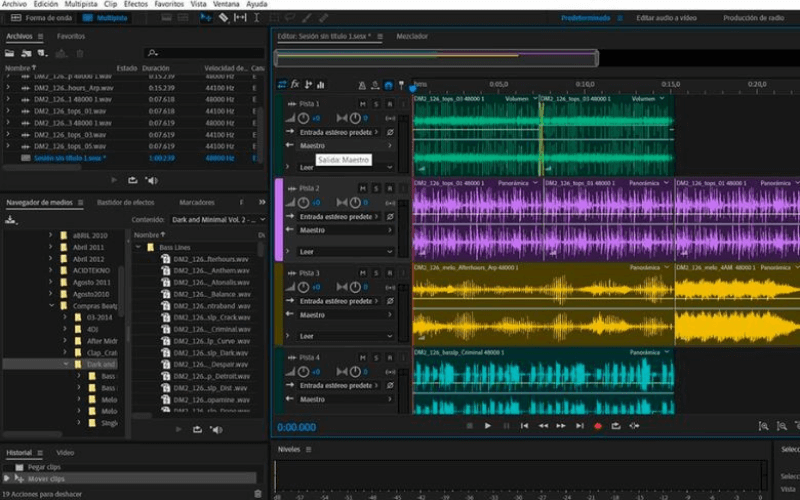Adjust the Pista 1 volume knob
Viewport: 800px width, 500px height.
(x=304, y=118)
